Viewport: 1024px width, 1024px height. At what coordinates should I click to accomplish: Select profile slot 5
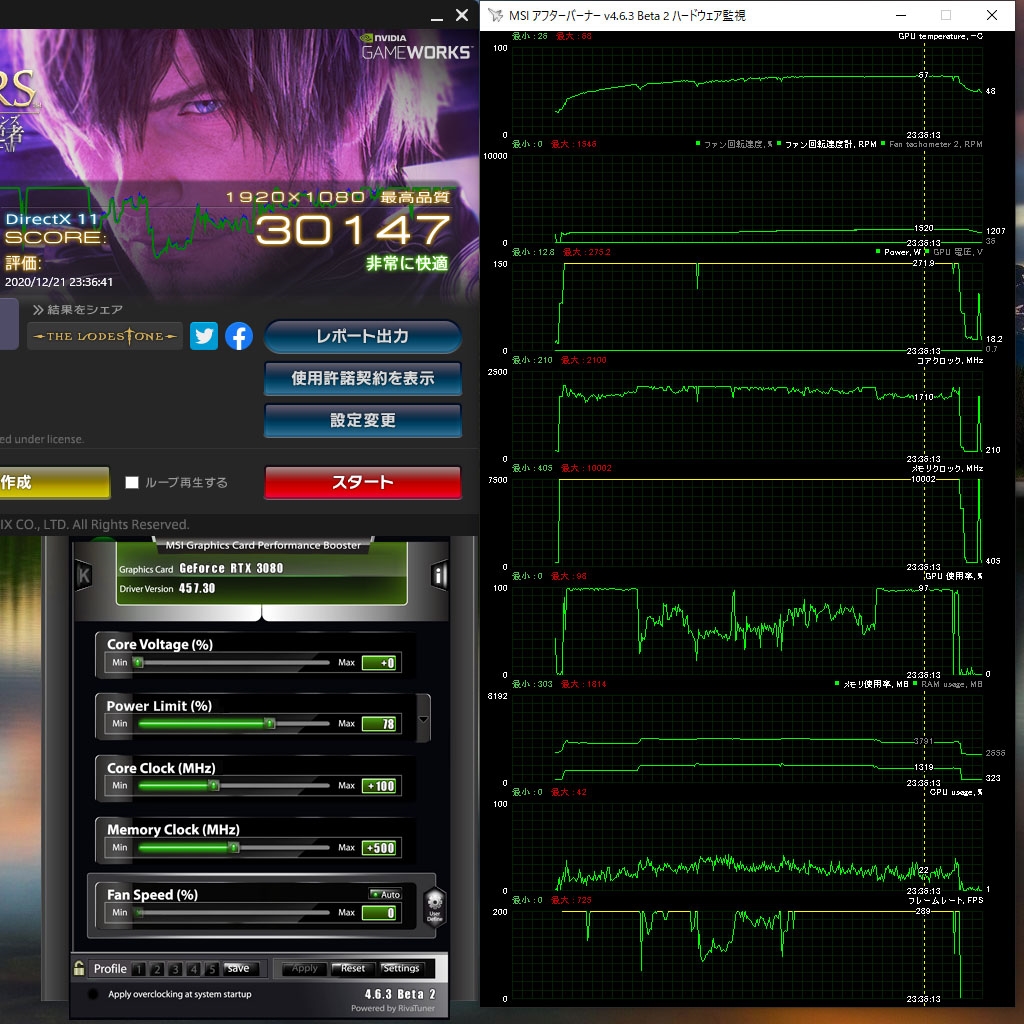point(212,969)
